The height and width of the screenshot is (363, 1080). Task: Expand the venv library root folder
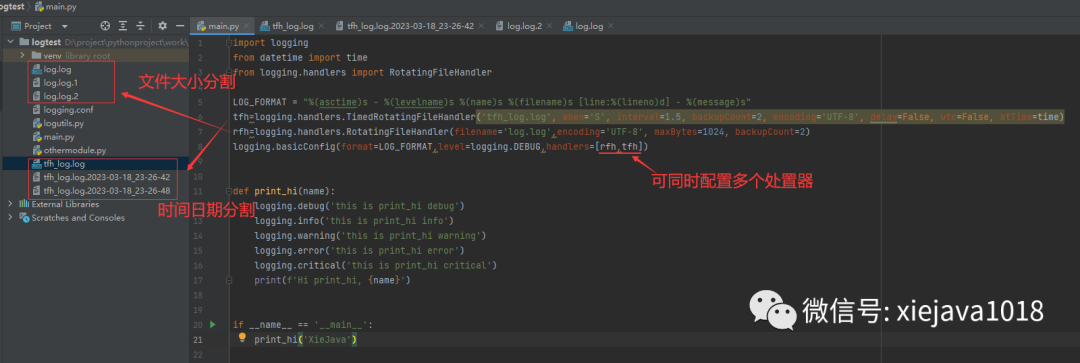[x=22, y=55]
